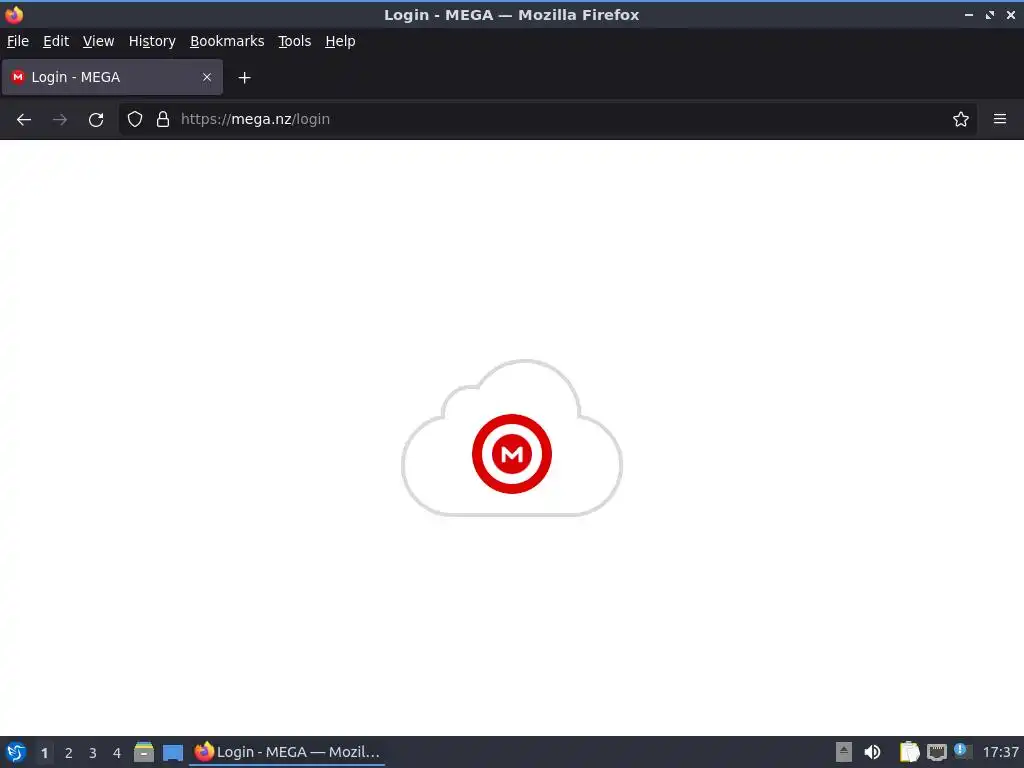Minimize the Firefox window
This screenshot has height=768, width=1024.
tap(969, 14)
